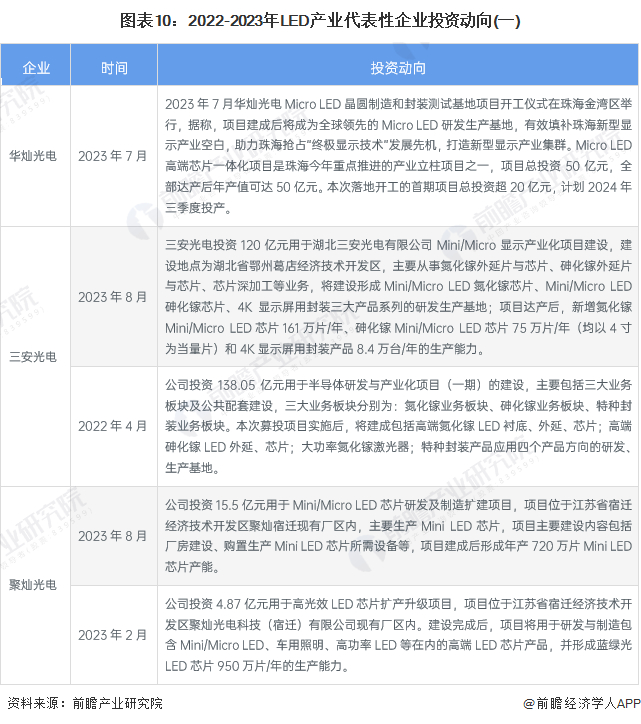Click the 华灿光电 Micro LED 珠海金湾区 description
Viewport: 641px width, 724px height.
398,156
